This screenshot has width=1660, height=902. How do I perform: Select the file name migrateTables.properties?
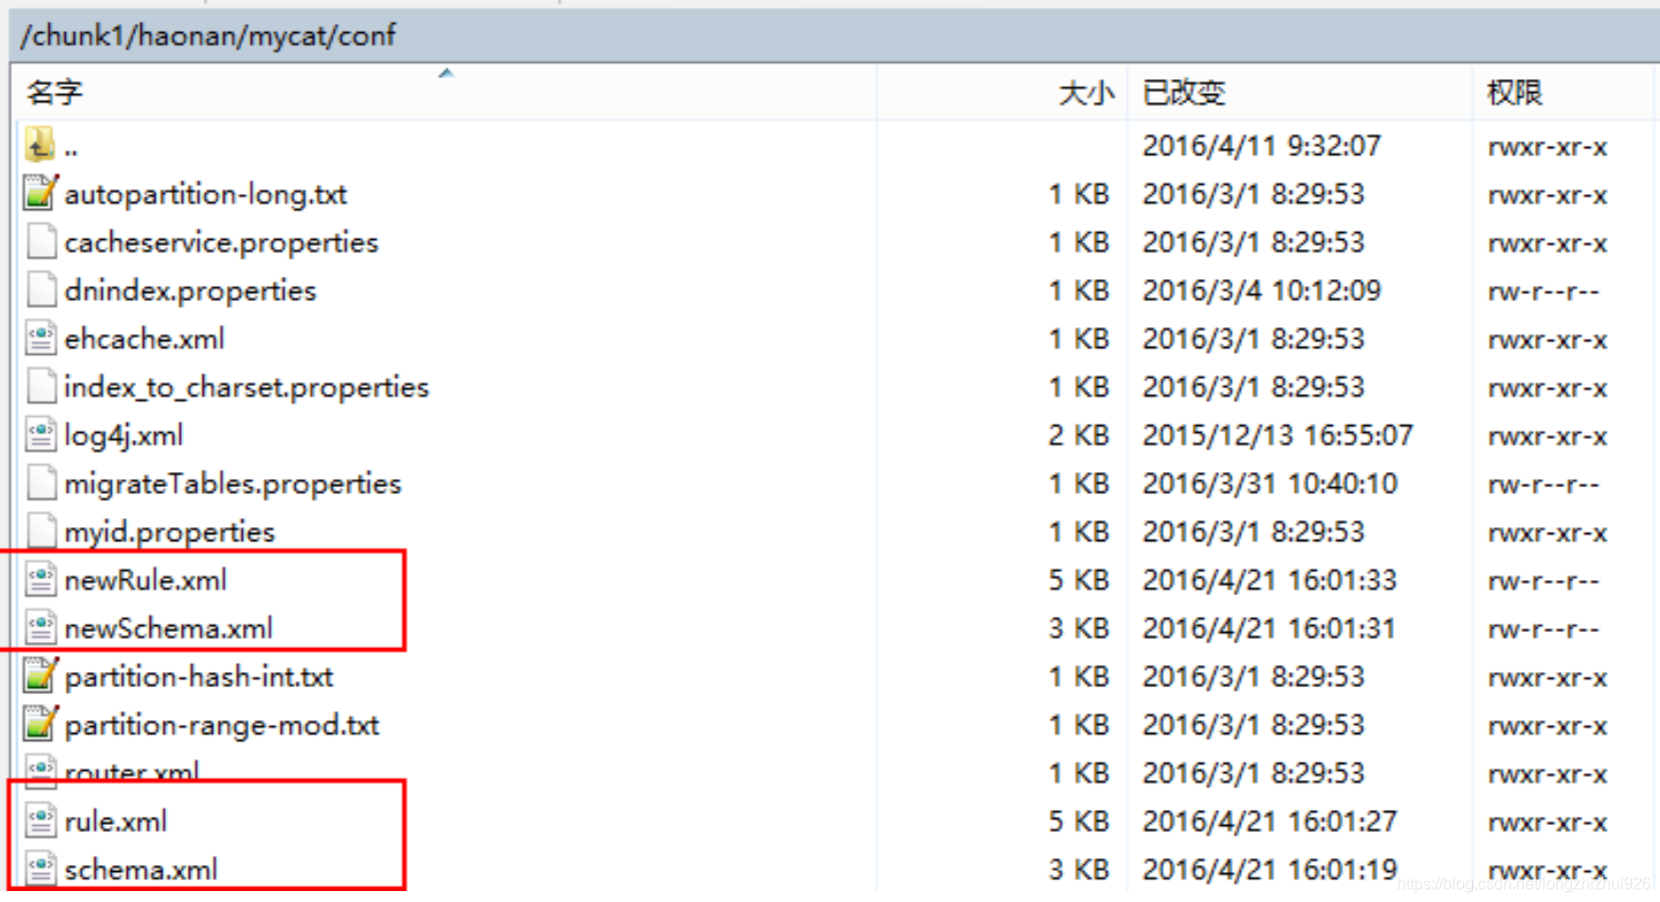pyautogui.click(x=233, y=483)
